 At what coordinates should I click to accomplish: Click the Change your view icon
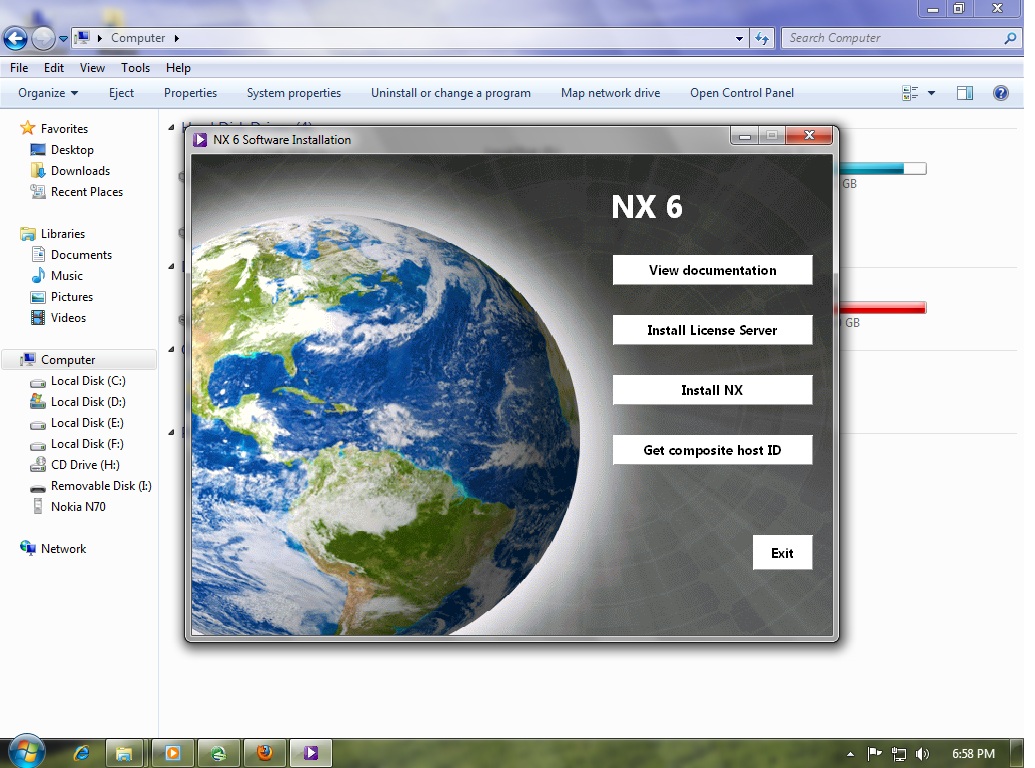[x=910, y=93]
